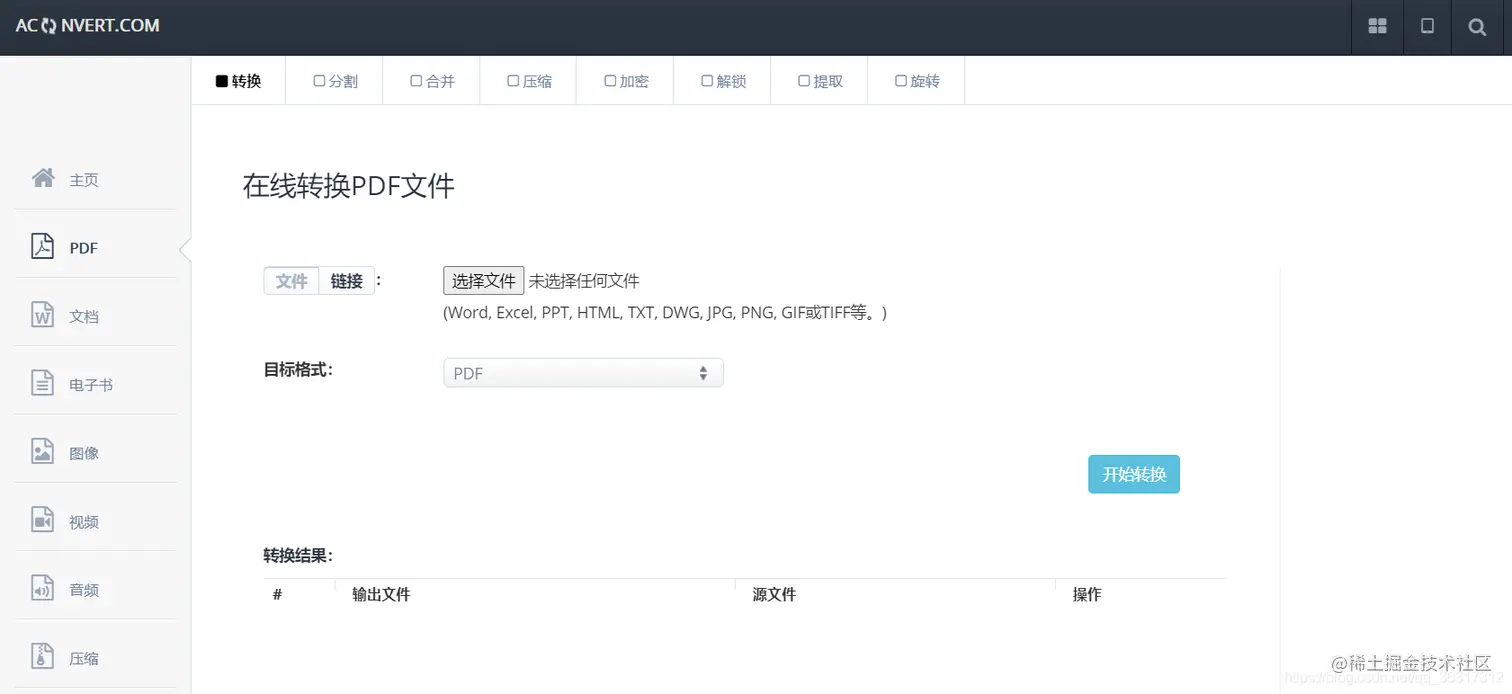Open 文档 section label in sidebar
The height and width of the screenshot is (694, 1512).
84,317
